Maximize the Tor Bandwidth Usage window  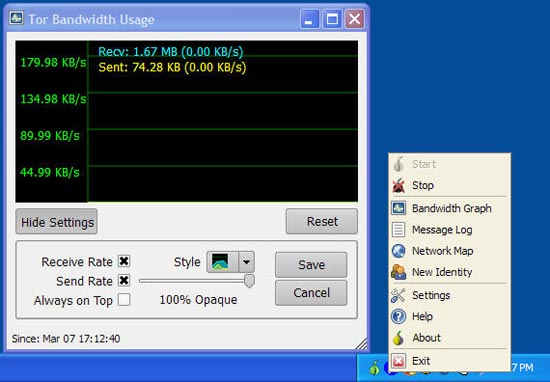pos(332,19)
